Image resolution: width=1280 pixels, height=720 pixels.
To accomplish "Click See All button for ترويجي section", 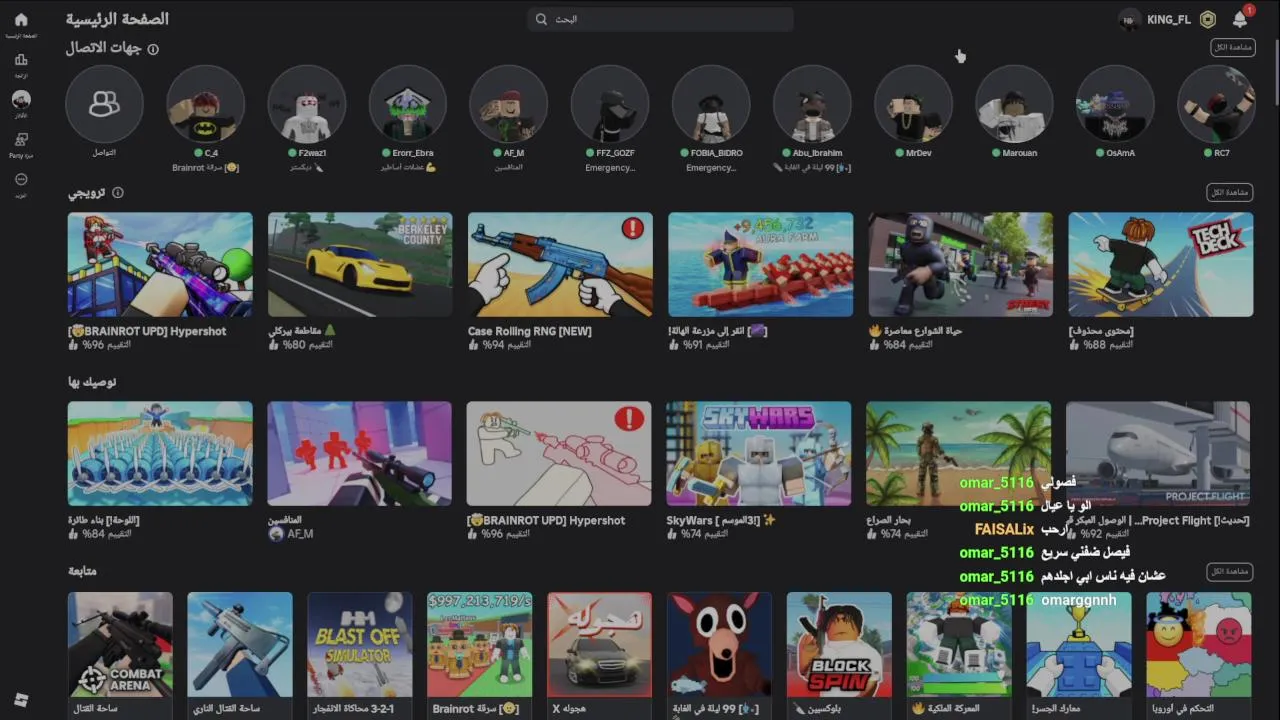I will click(1231, 192).
